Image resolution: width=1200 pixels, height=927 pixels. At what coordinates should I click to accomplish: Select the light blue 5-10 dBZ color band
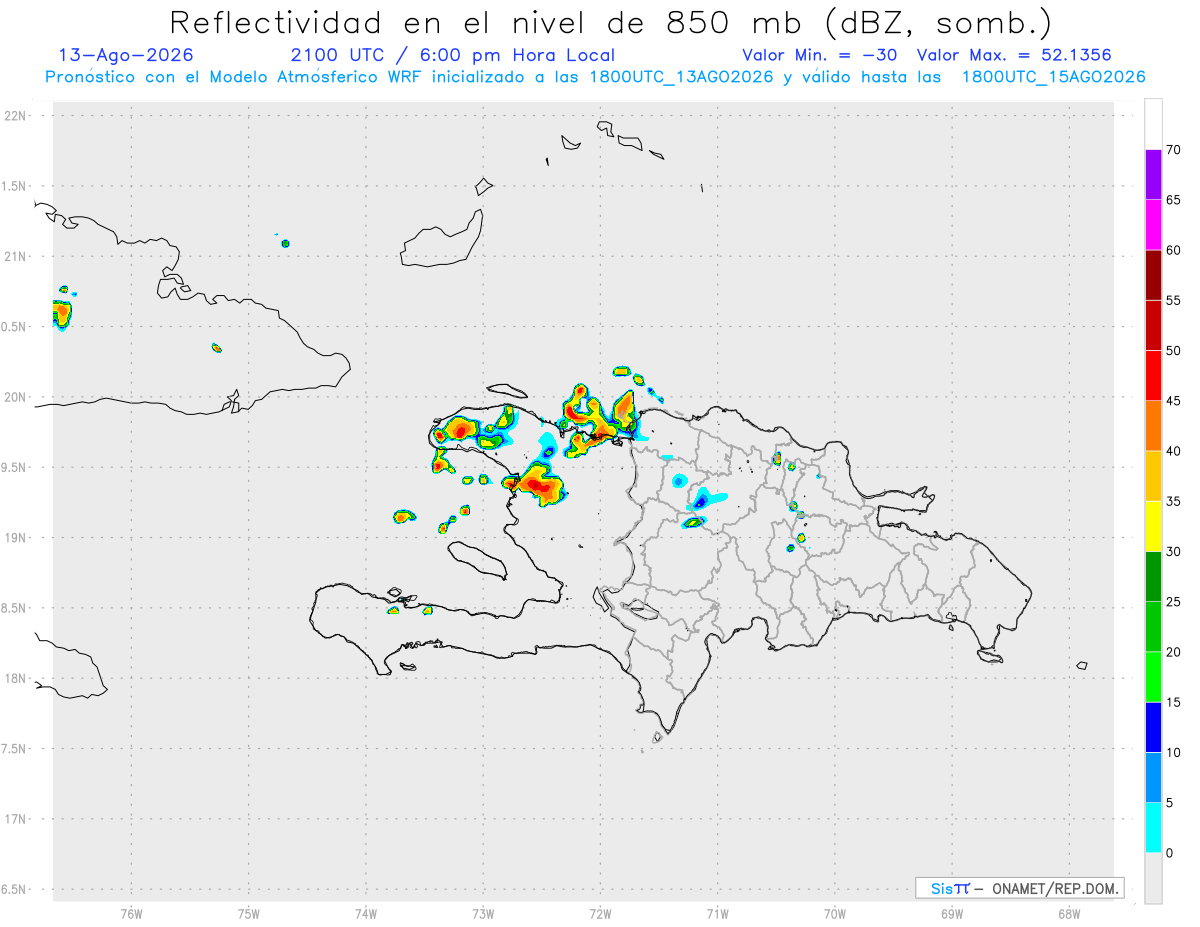pyautogui.click(x=1153, y=777)
